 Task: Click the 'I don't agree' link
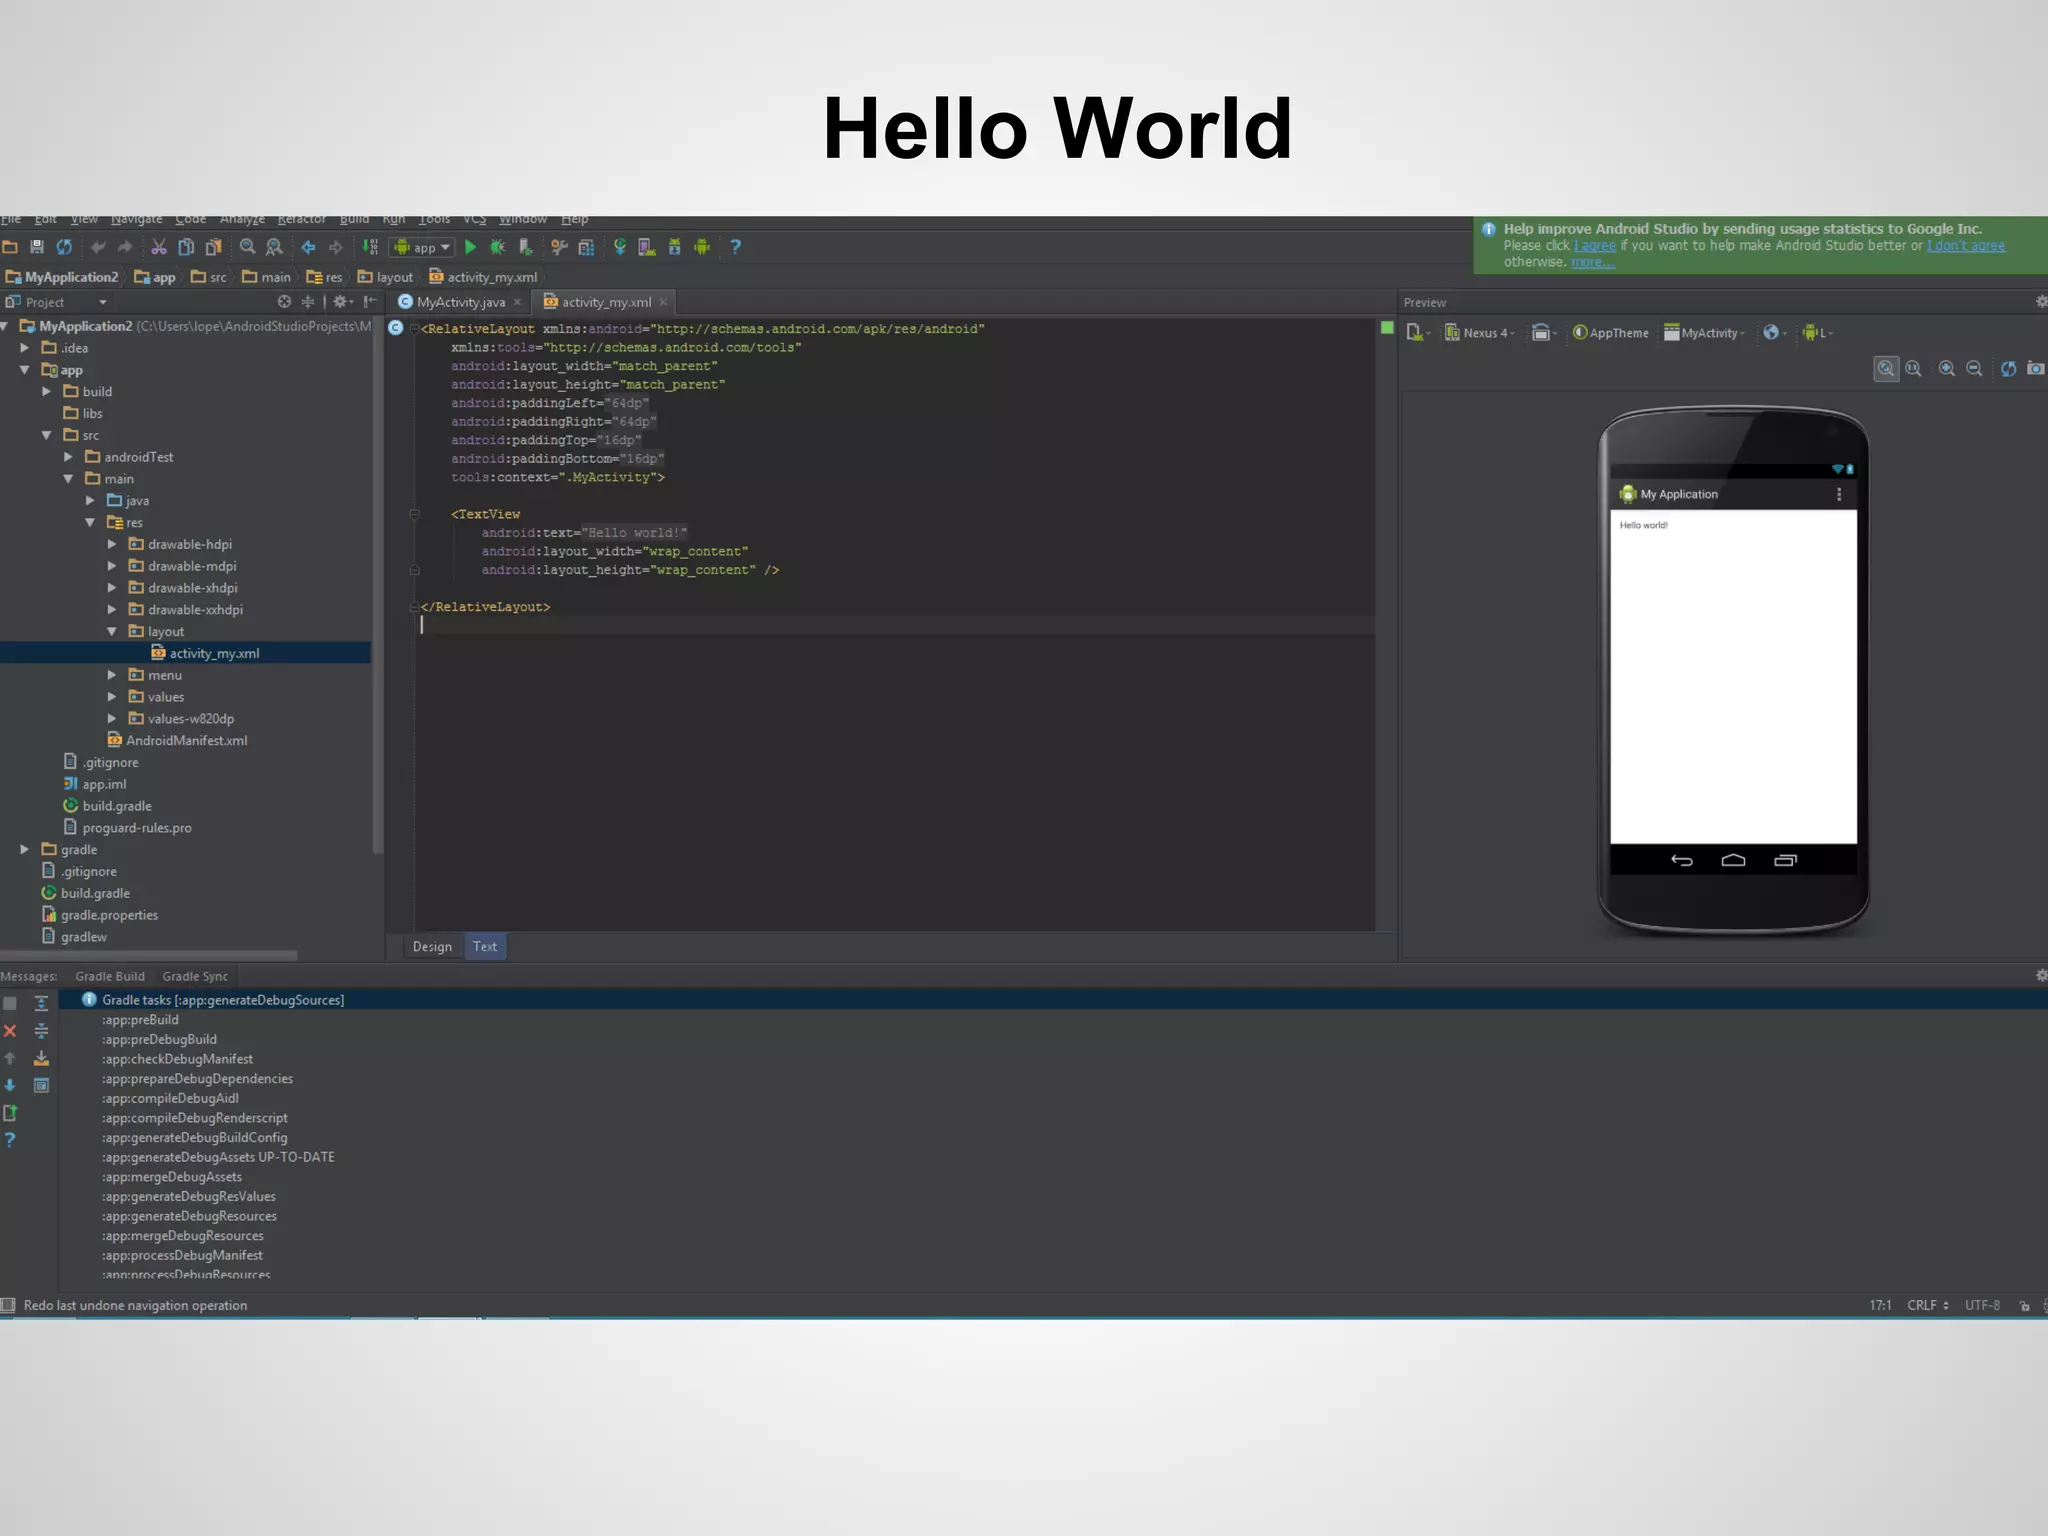coord(1966,246)
